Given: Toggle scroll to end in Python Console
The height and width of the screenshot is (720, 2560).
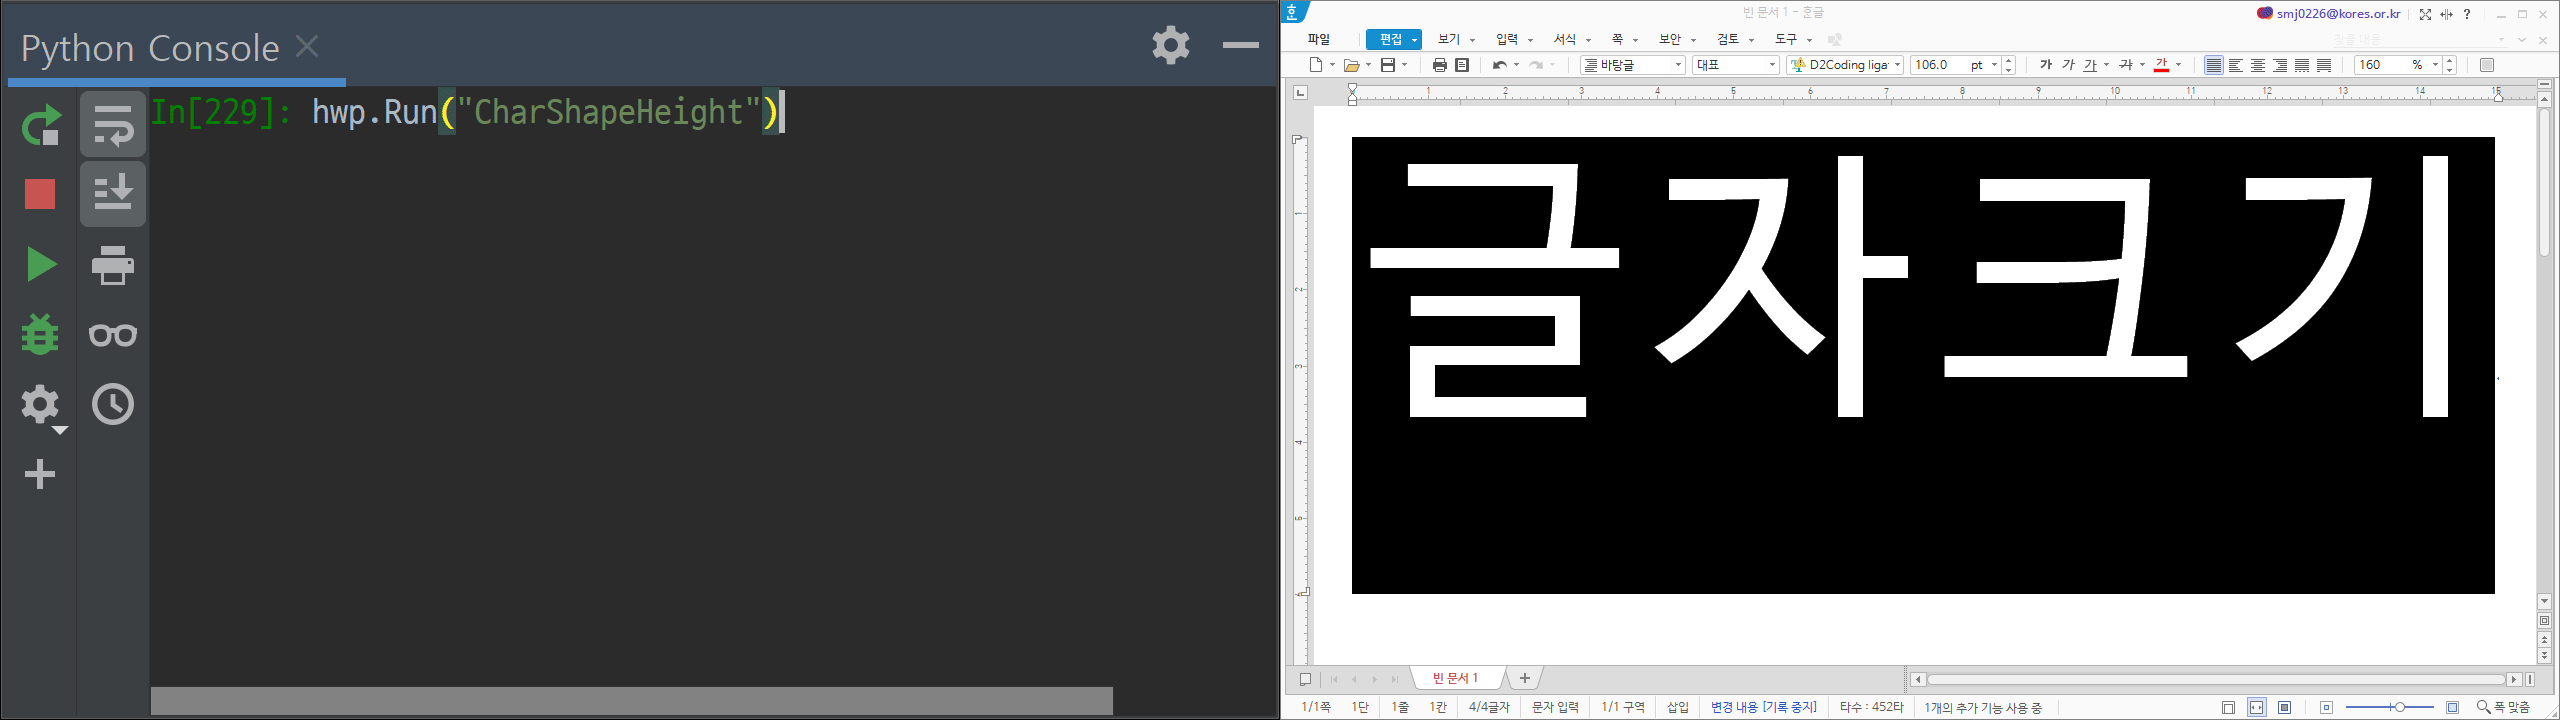Looking at the screenshot, I should [113, 193].
